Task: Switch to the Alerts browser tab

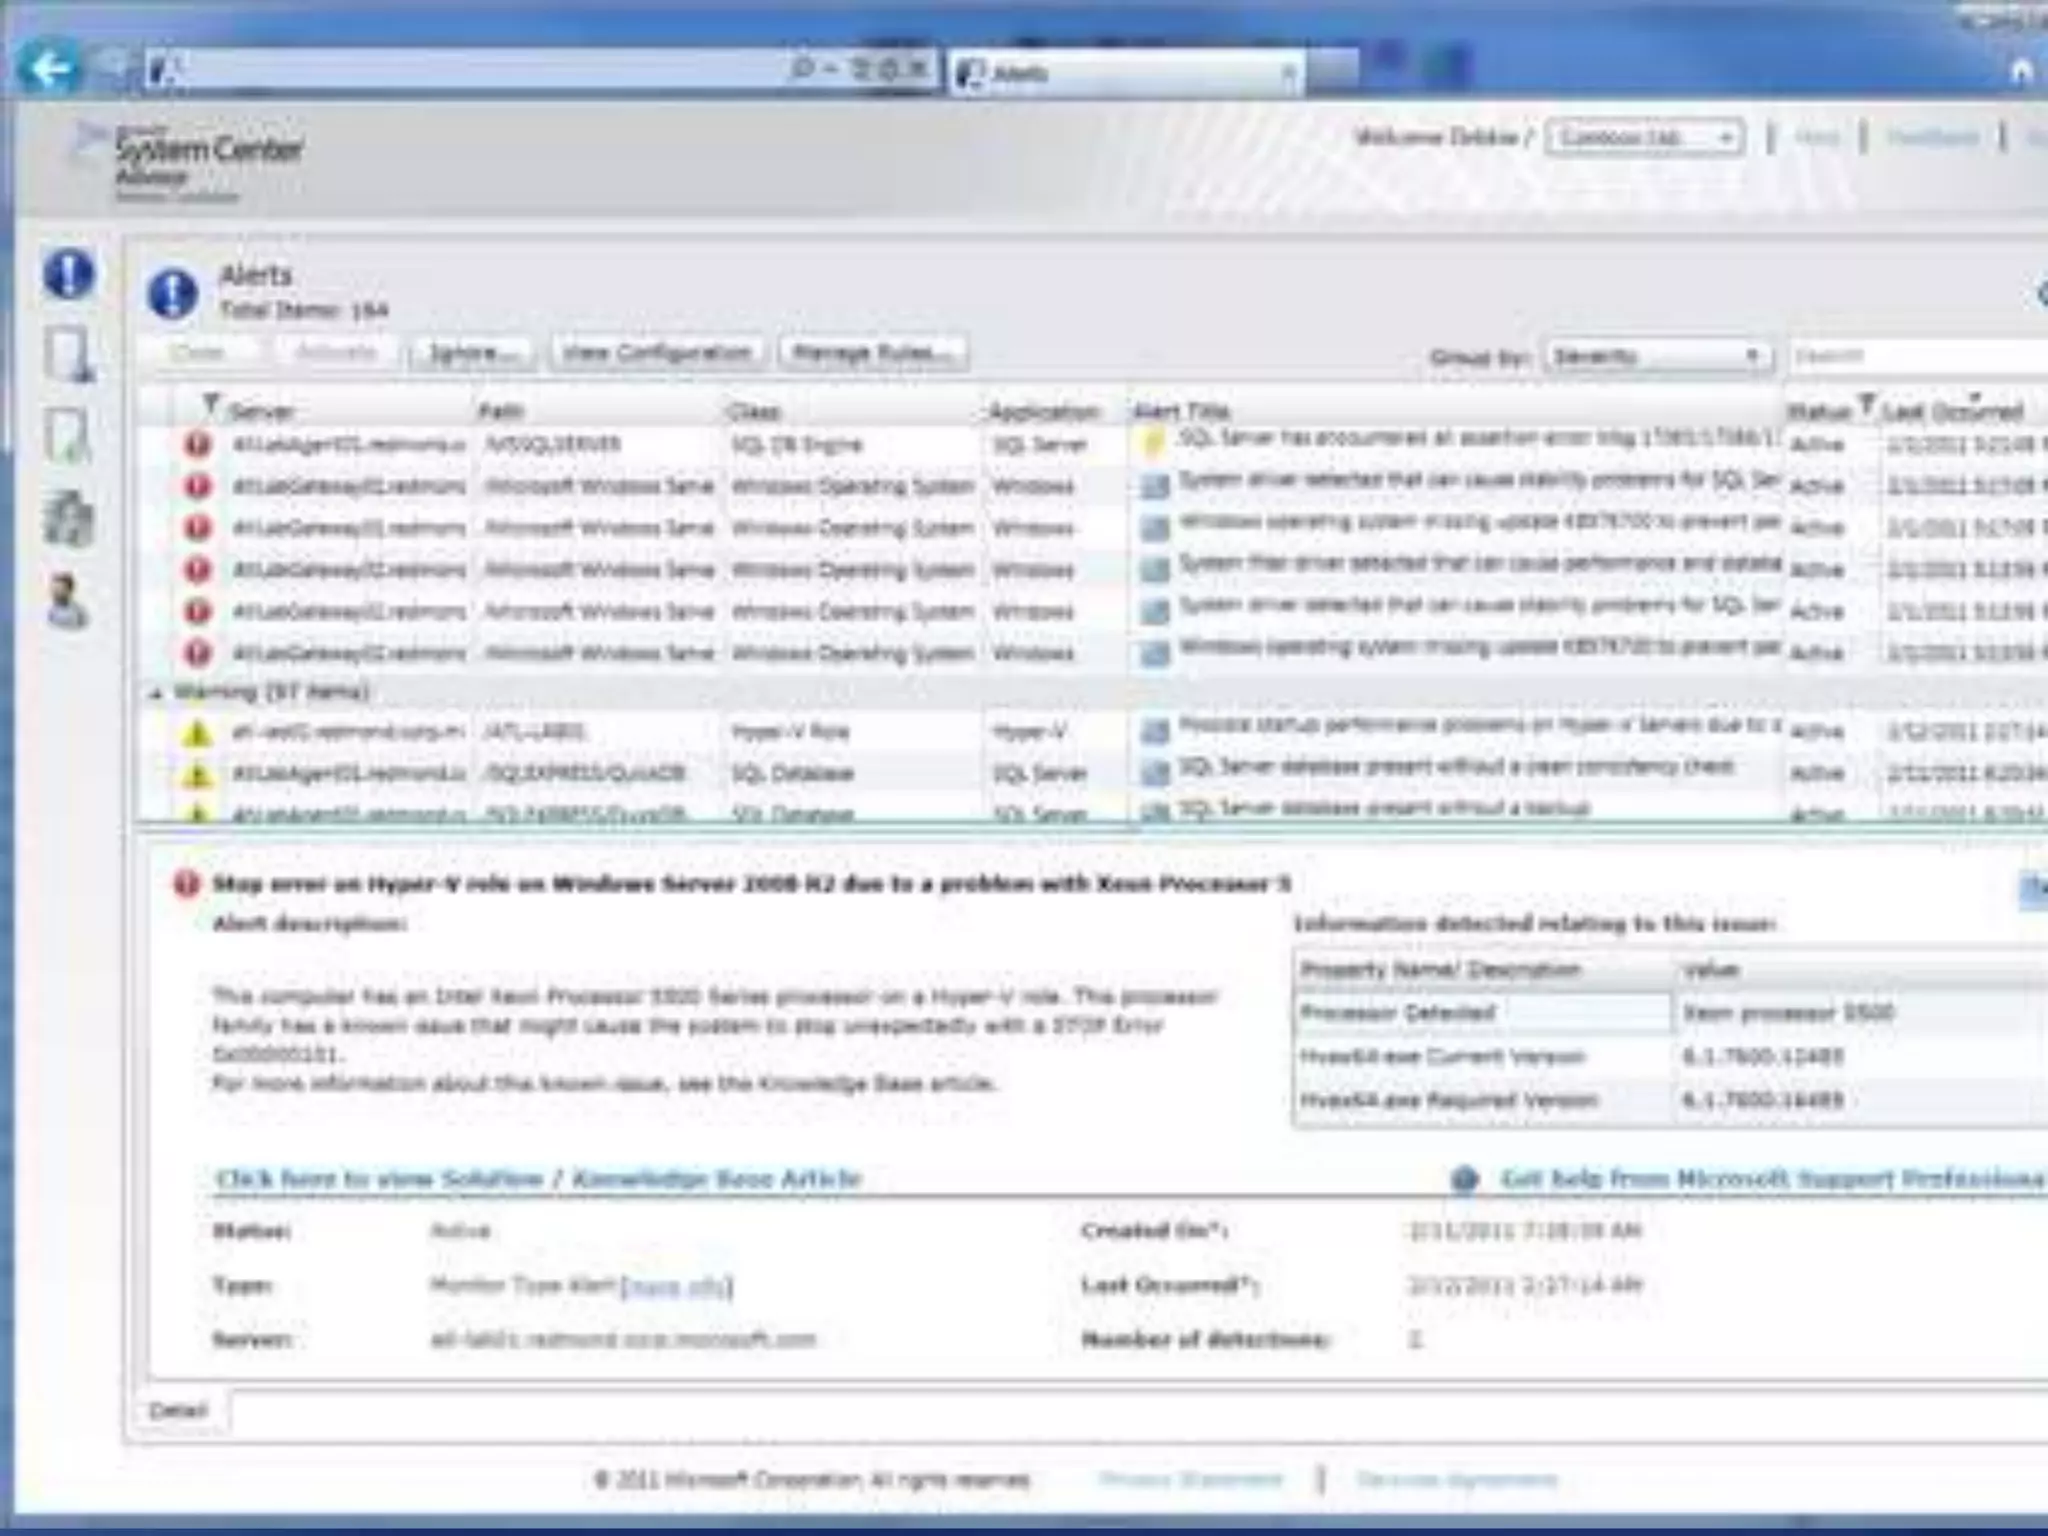Action: click(1126, 73)
